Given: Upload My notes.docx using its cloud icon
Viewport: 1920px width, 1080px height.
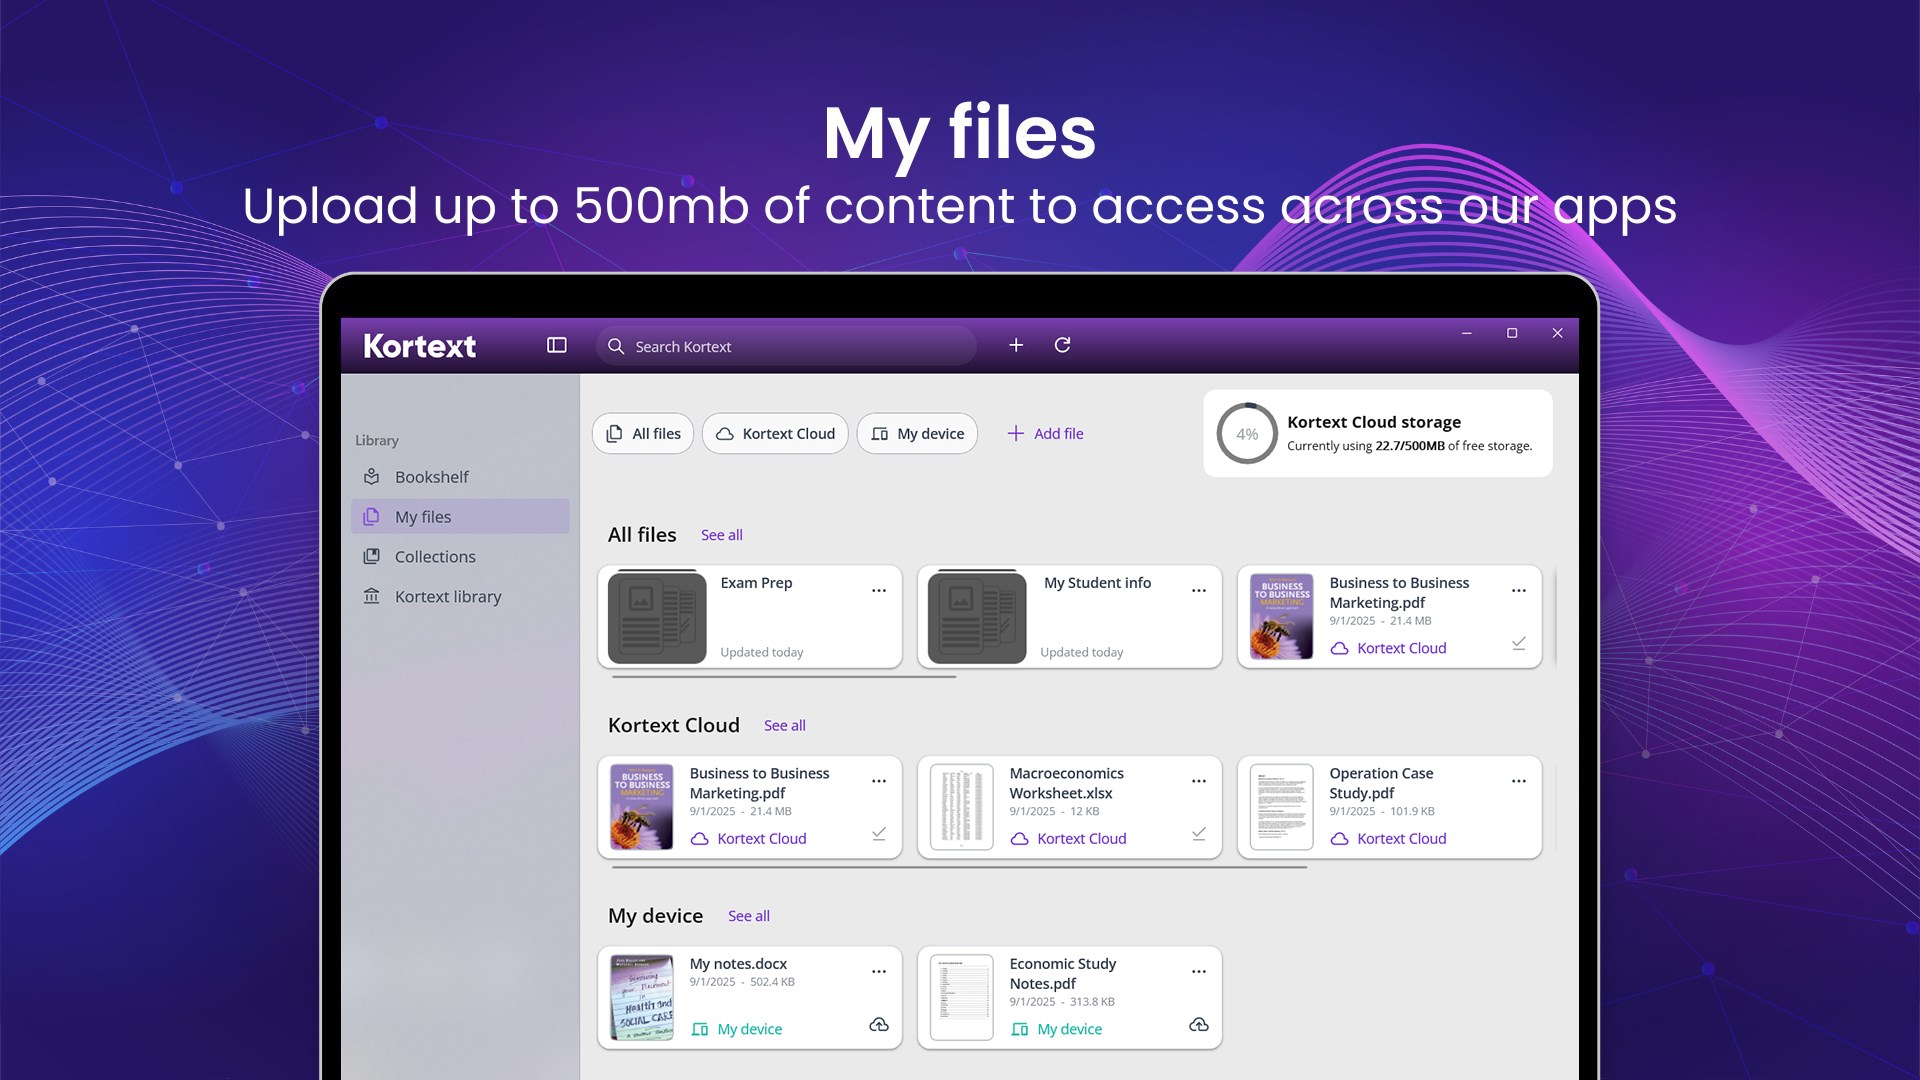Looking at the screenshot, I should (878, 1024).
